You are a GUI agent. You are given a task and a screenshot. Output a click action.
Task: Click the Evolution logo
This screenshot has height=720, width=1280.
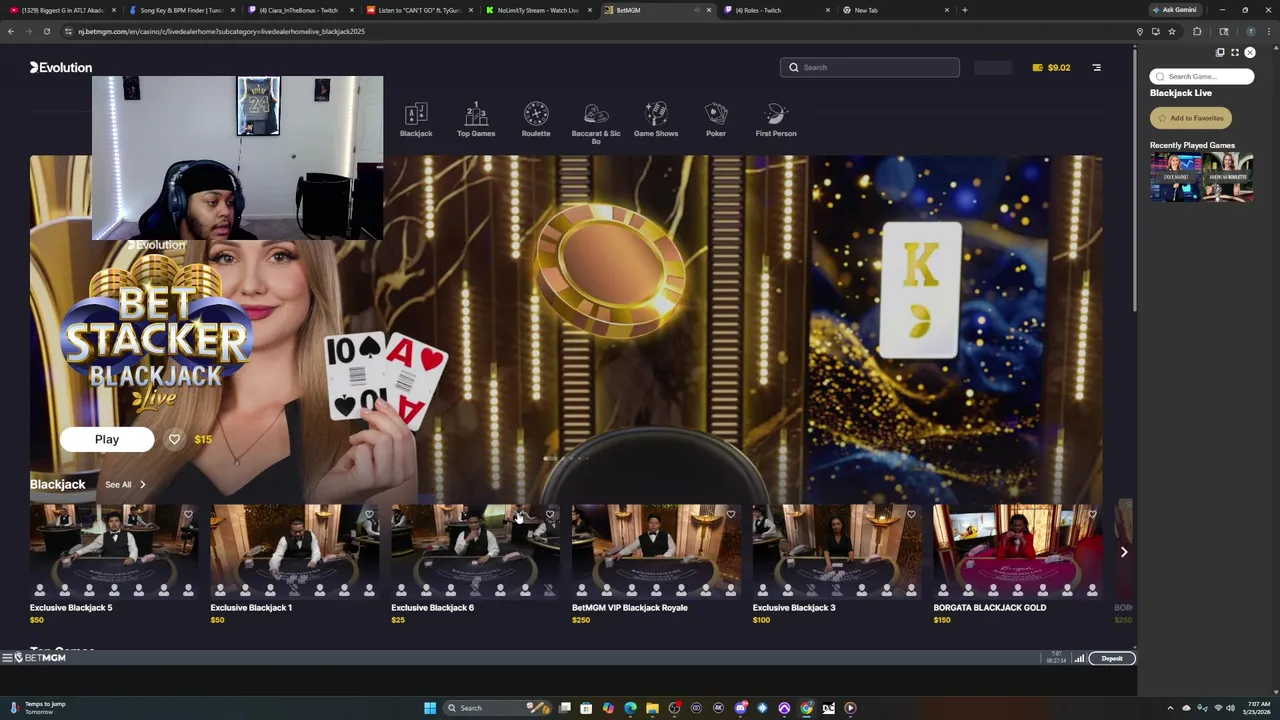click(61, 67)
